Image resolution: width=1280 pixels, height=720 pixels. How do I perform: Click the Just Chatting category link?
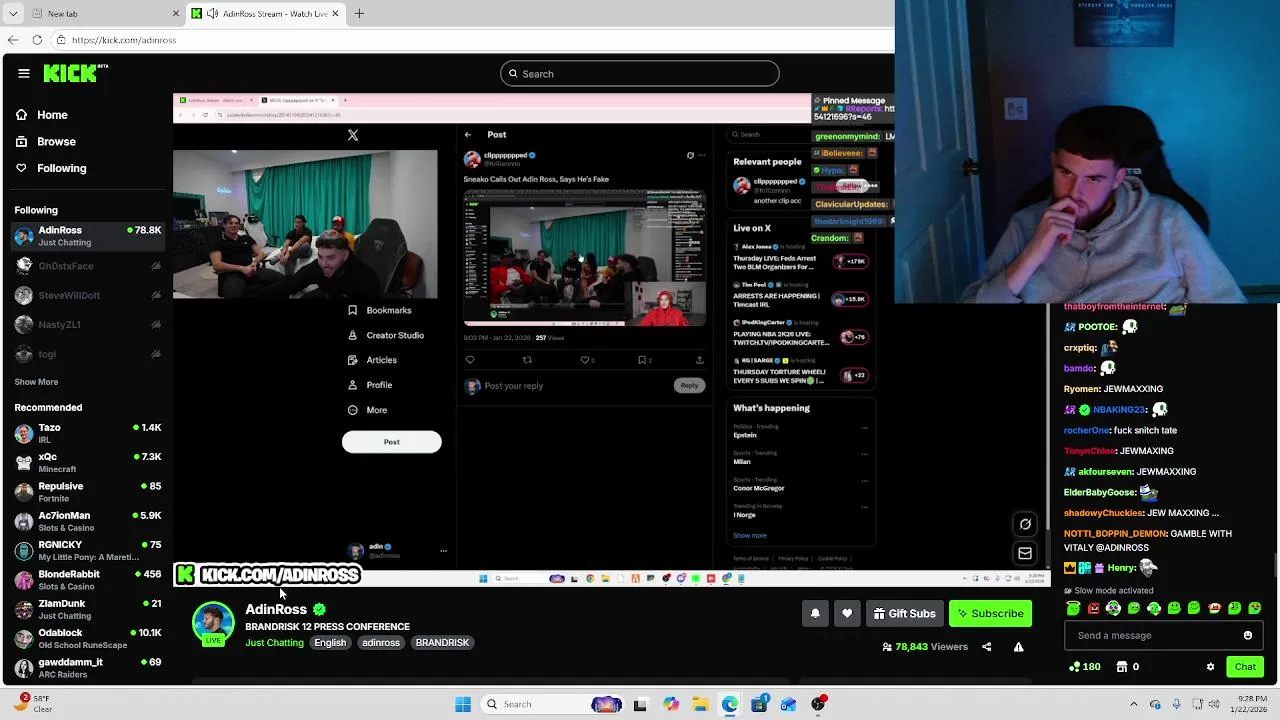(274, 643)
